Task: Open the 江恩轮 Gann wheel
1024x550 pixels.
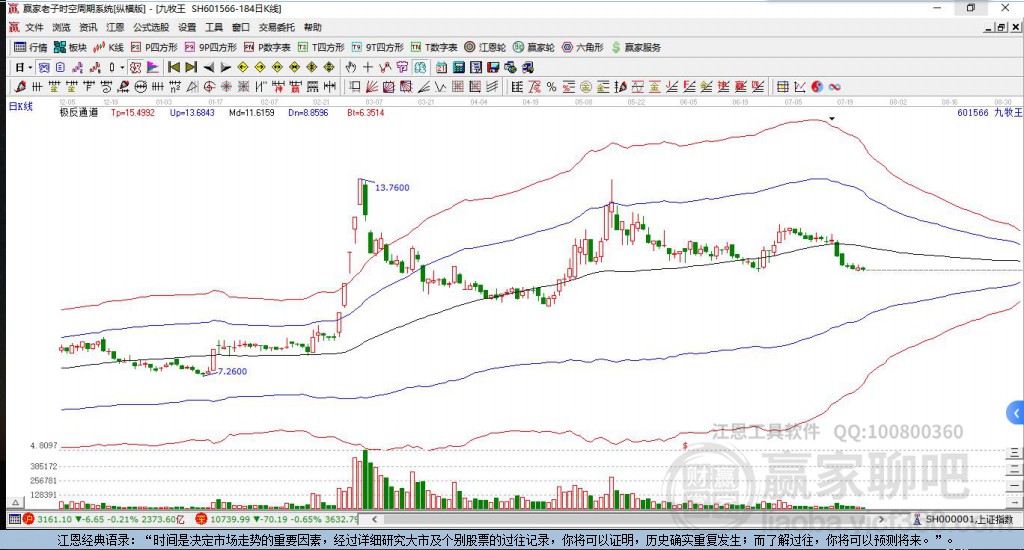Action: tap(485, 47)
